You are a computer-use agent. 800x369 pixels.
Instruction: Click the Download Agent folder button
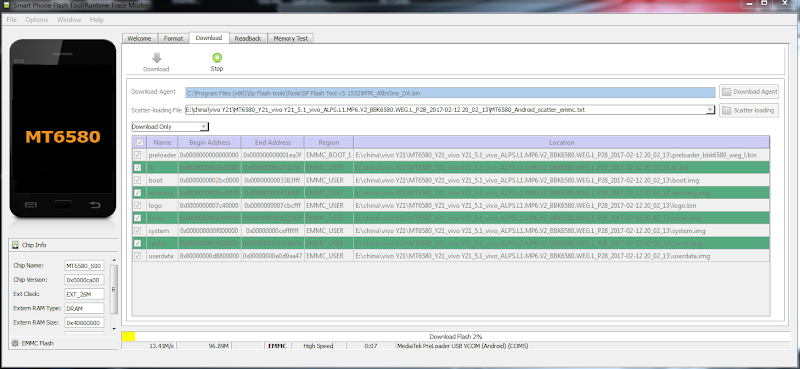pyautogui.click(x=749, y=92)
